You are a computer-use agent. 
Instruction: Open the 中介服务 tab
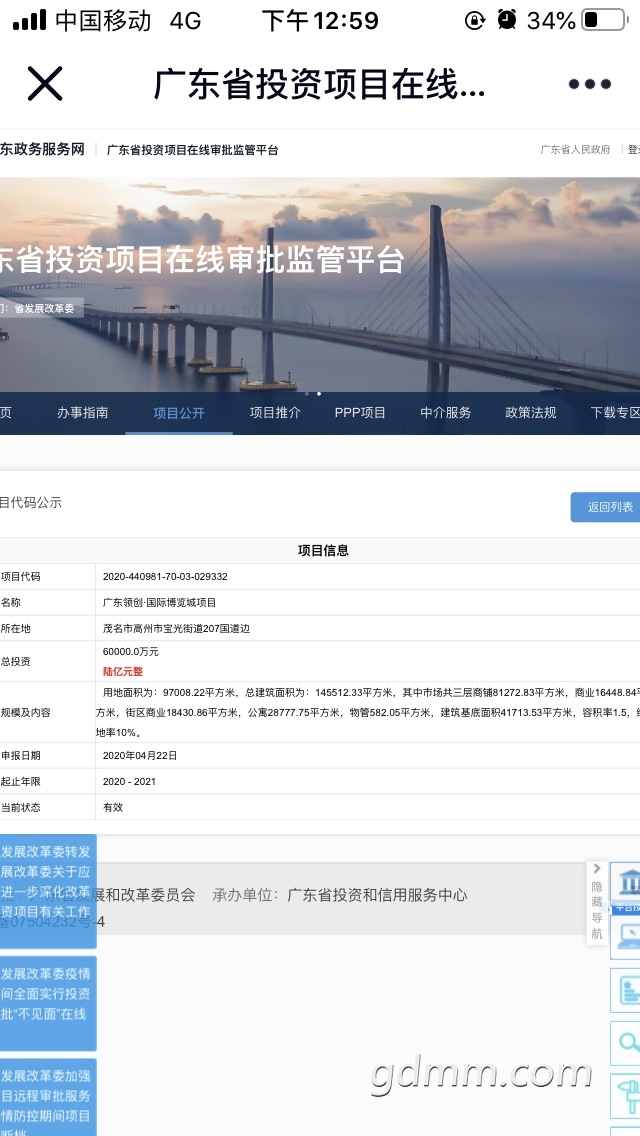point(446,413)
